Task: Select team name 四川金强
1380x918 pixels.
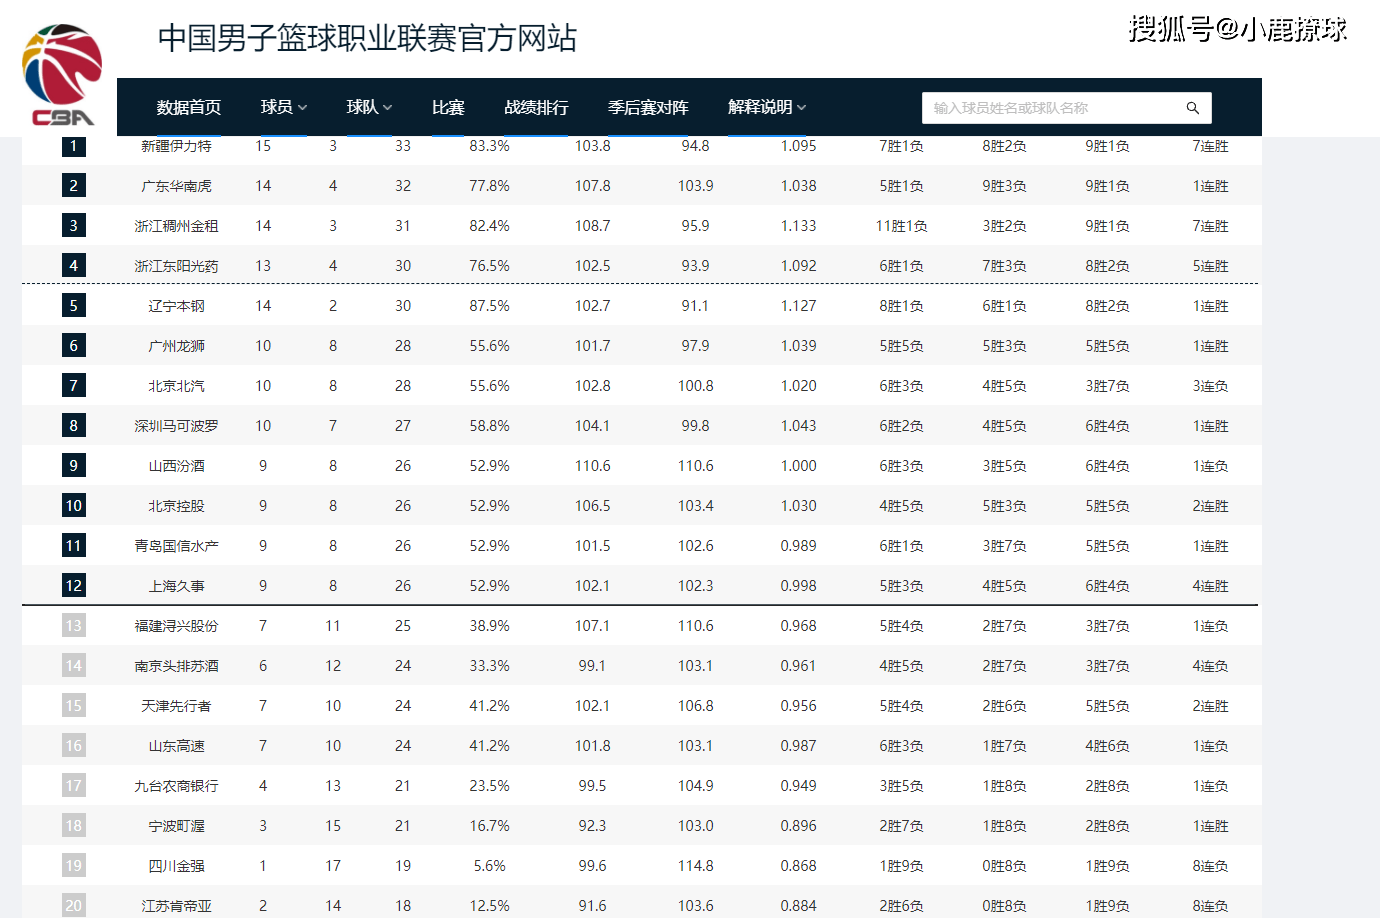Action: click(x=176, y=866)
